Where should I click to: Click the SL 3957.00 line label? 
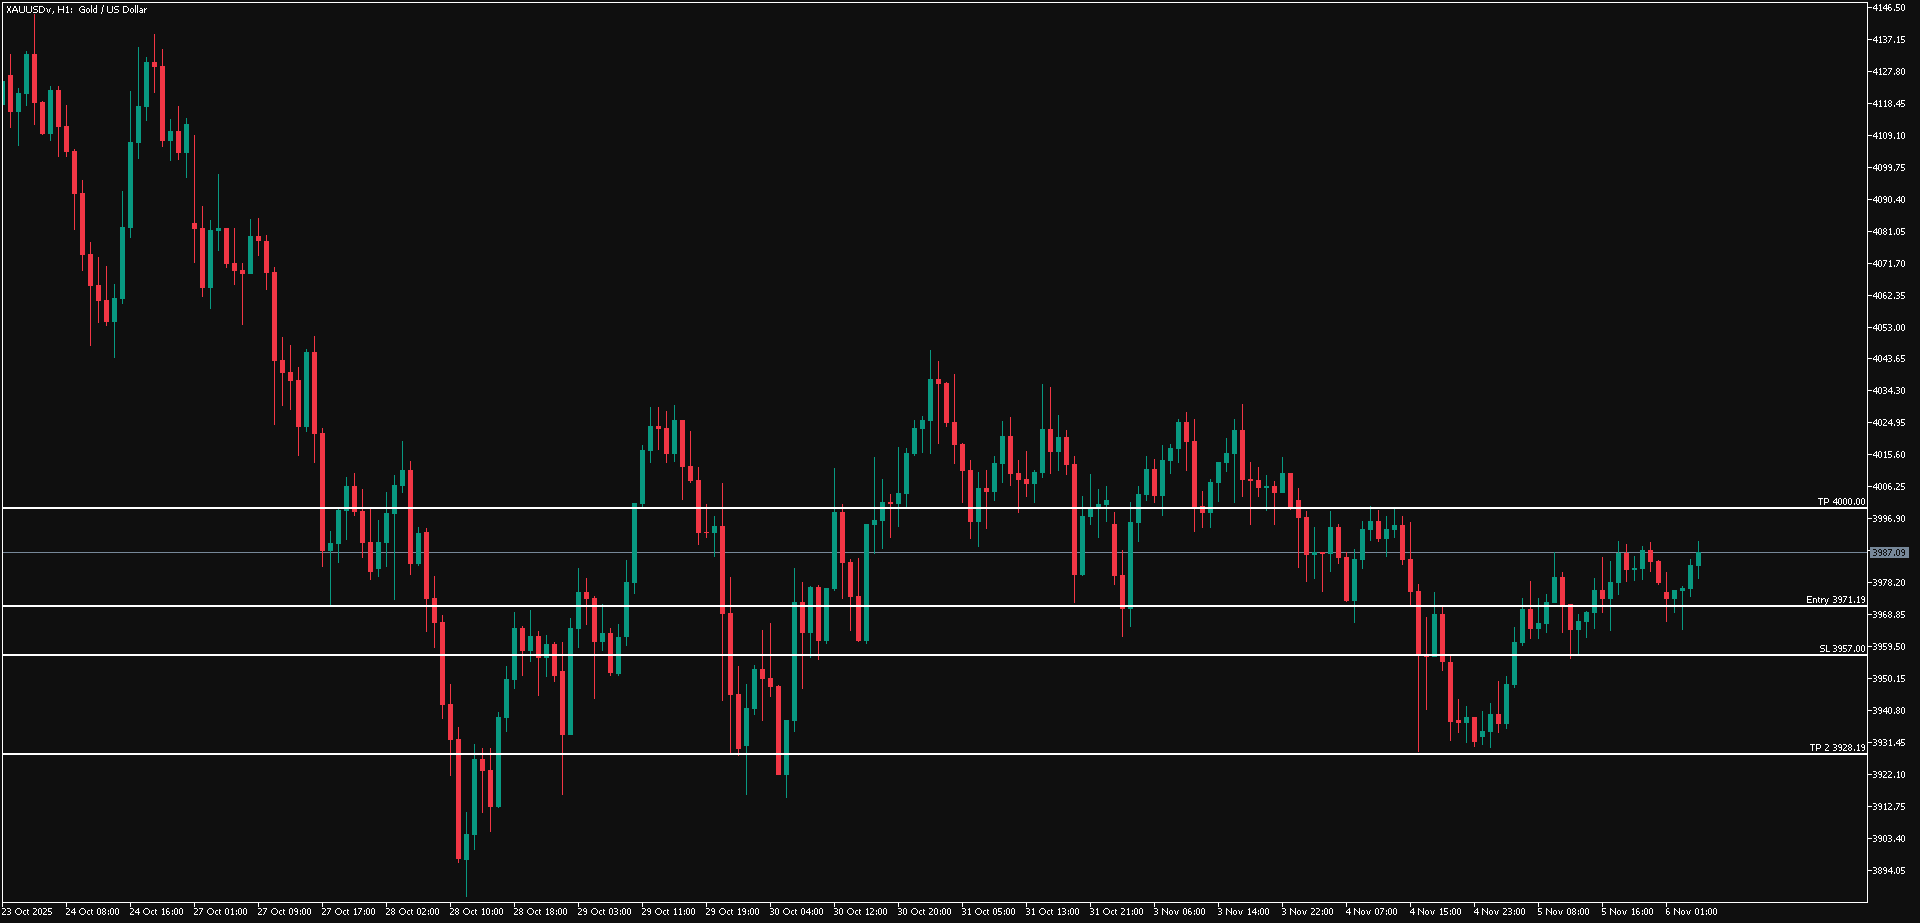(x=1841, y=649)
